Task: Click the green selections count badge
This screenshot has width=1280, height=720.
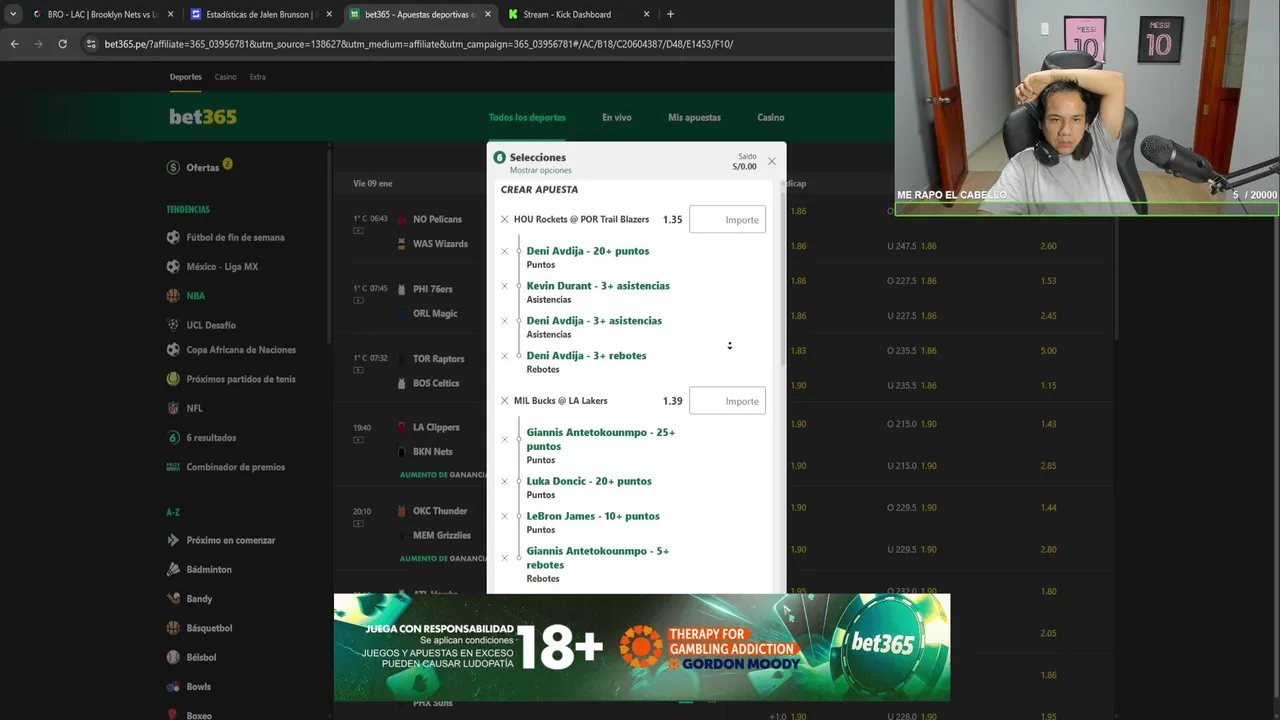Action: (x=499, y=158)
